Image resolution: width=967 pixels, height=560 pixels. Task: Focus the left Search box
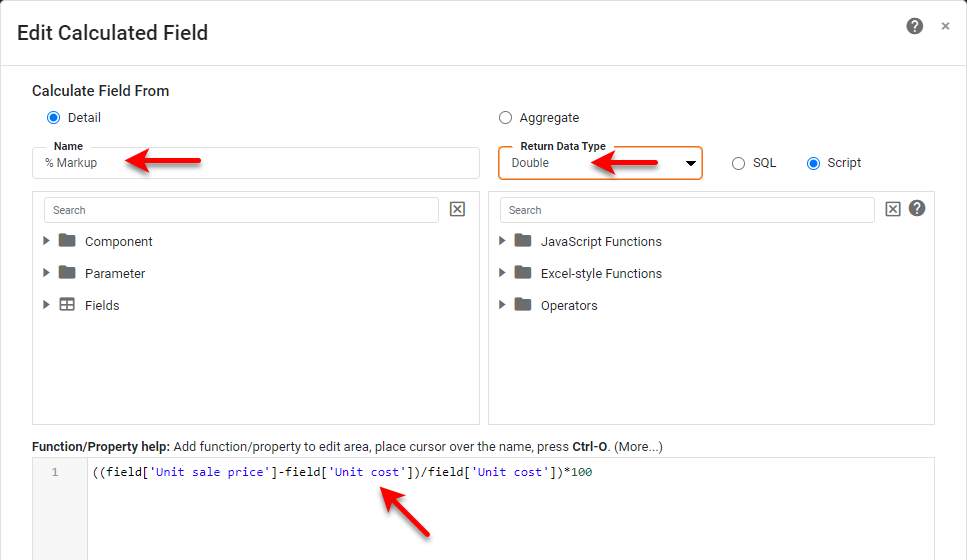[241, 210]
